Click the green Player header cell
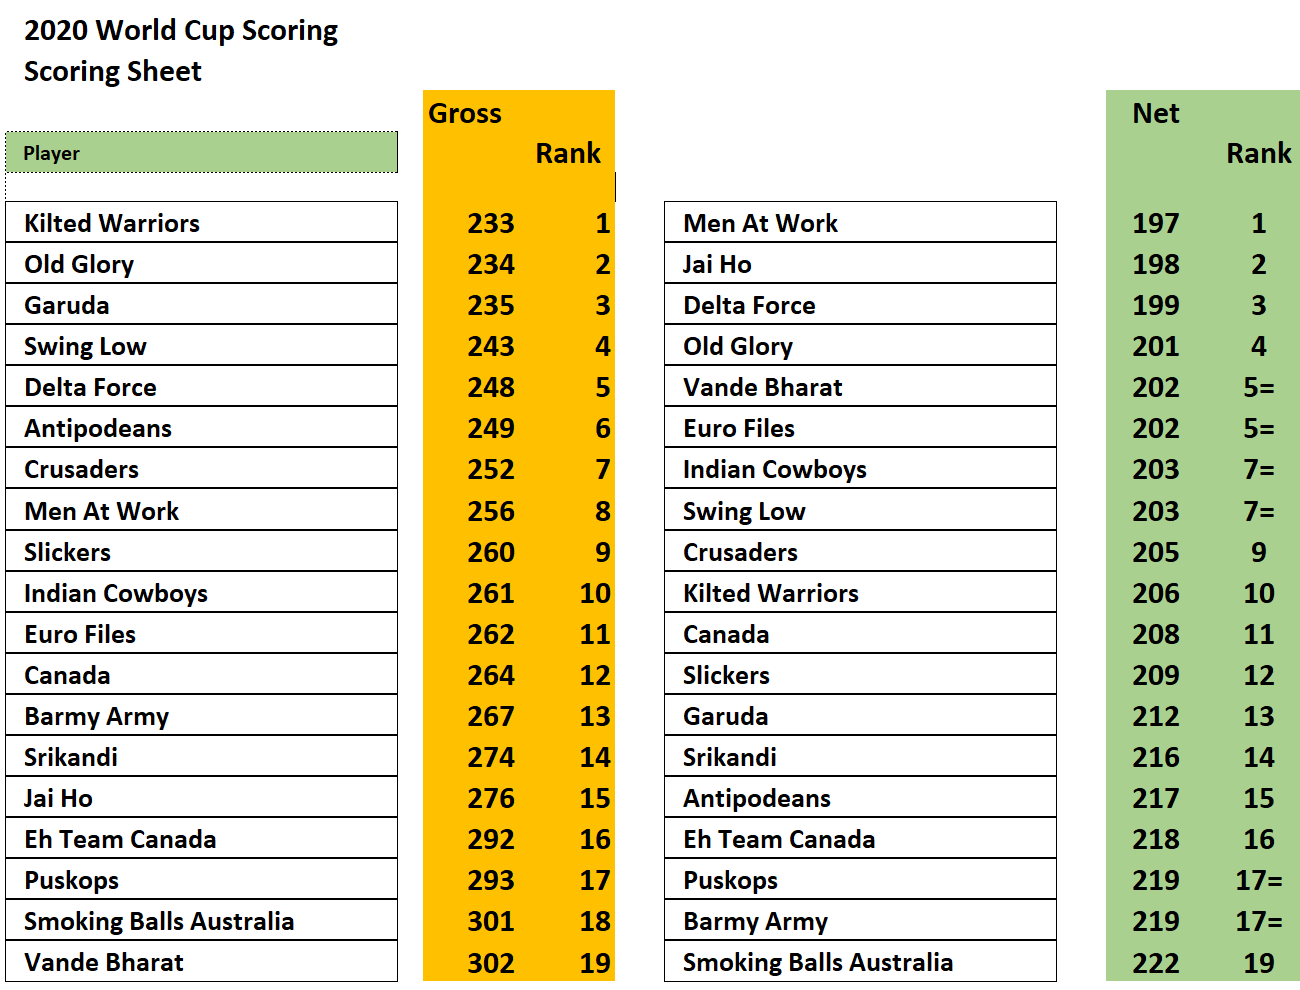This screenshot has width=1300, height=990. 200,153
